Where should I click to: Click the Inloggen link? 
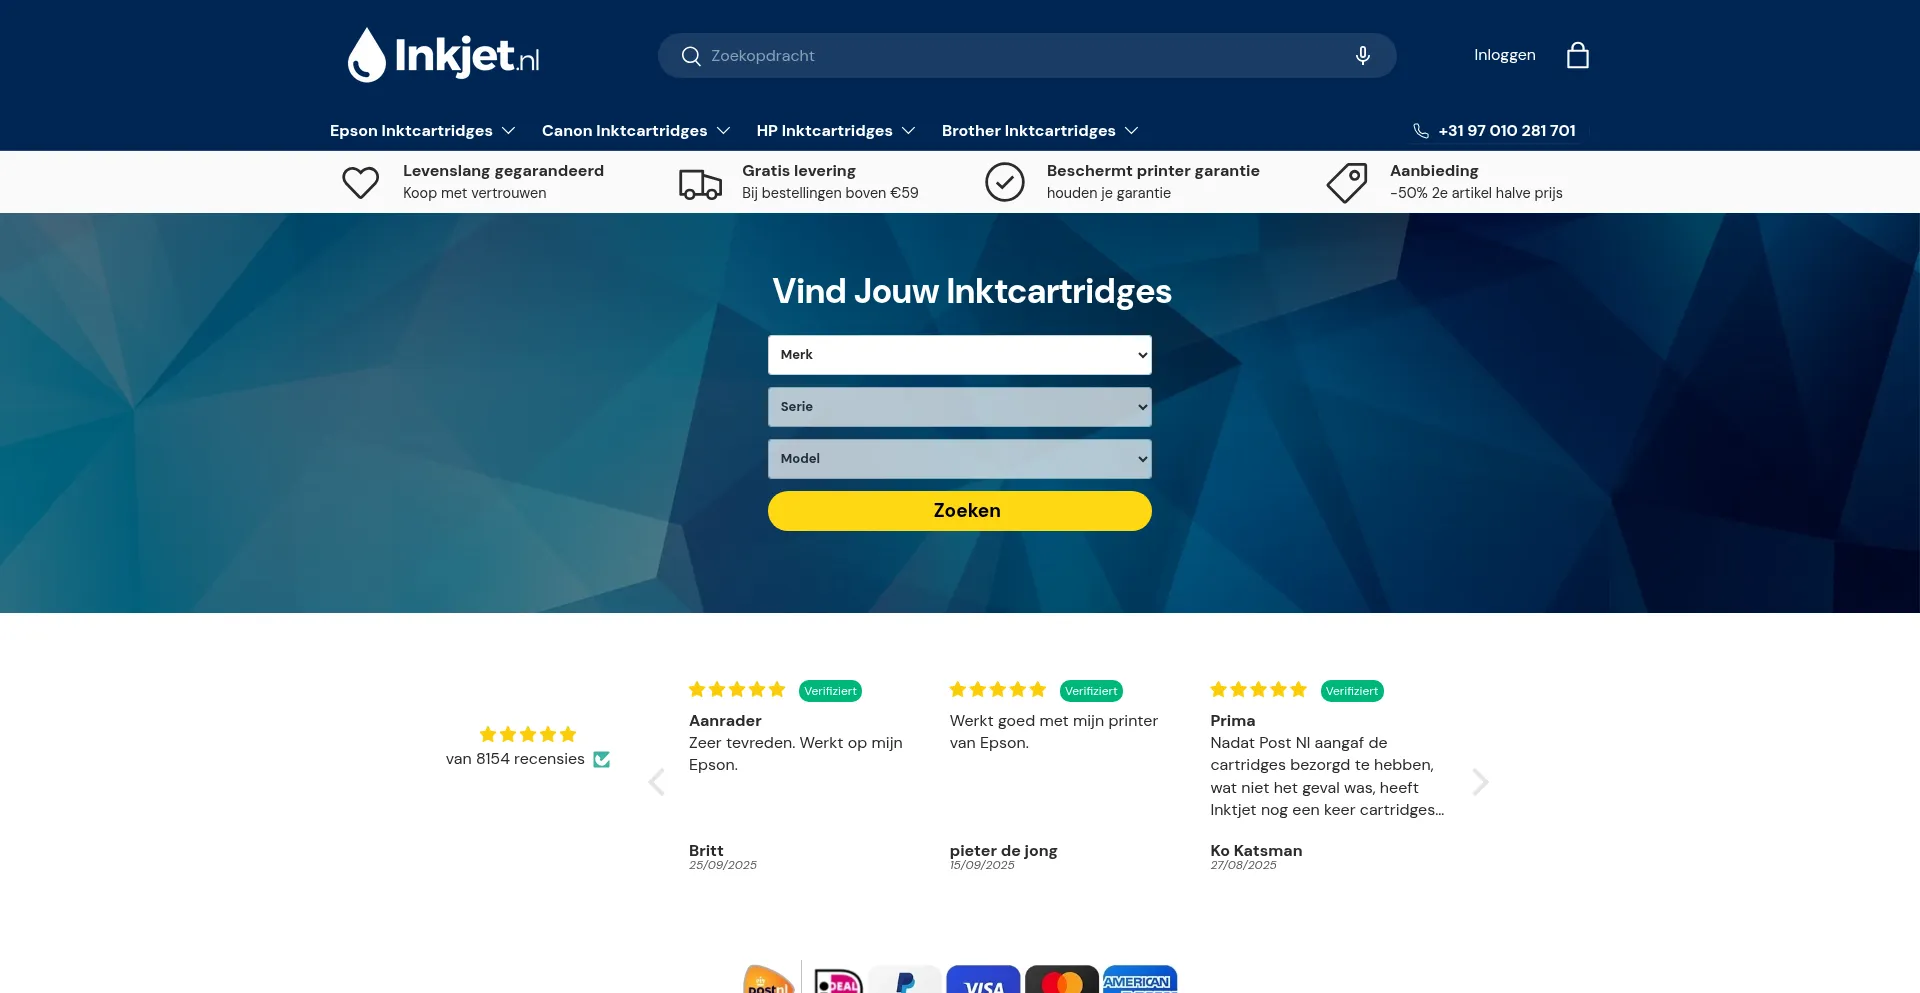(1504, 55)
